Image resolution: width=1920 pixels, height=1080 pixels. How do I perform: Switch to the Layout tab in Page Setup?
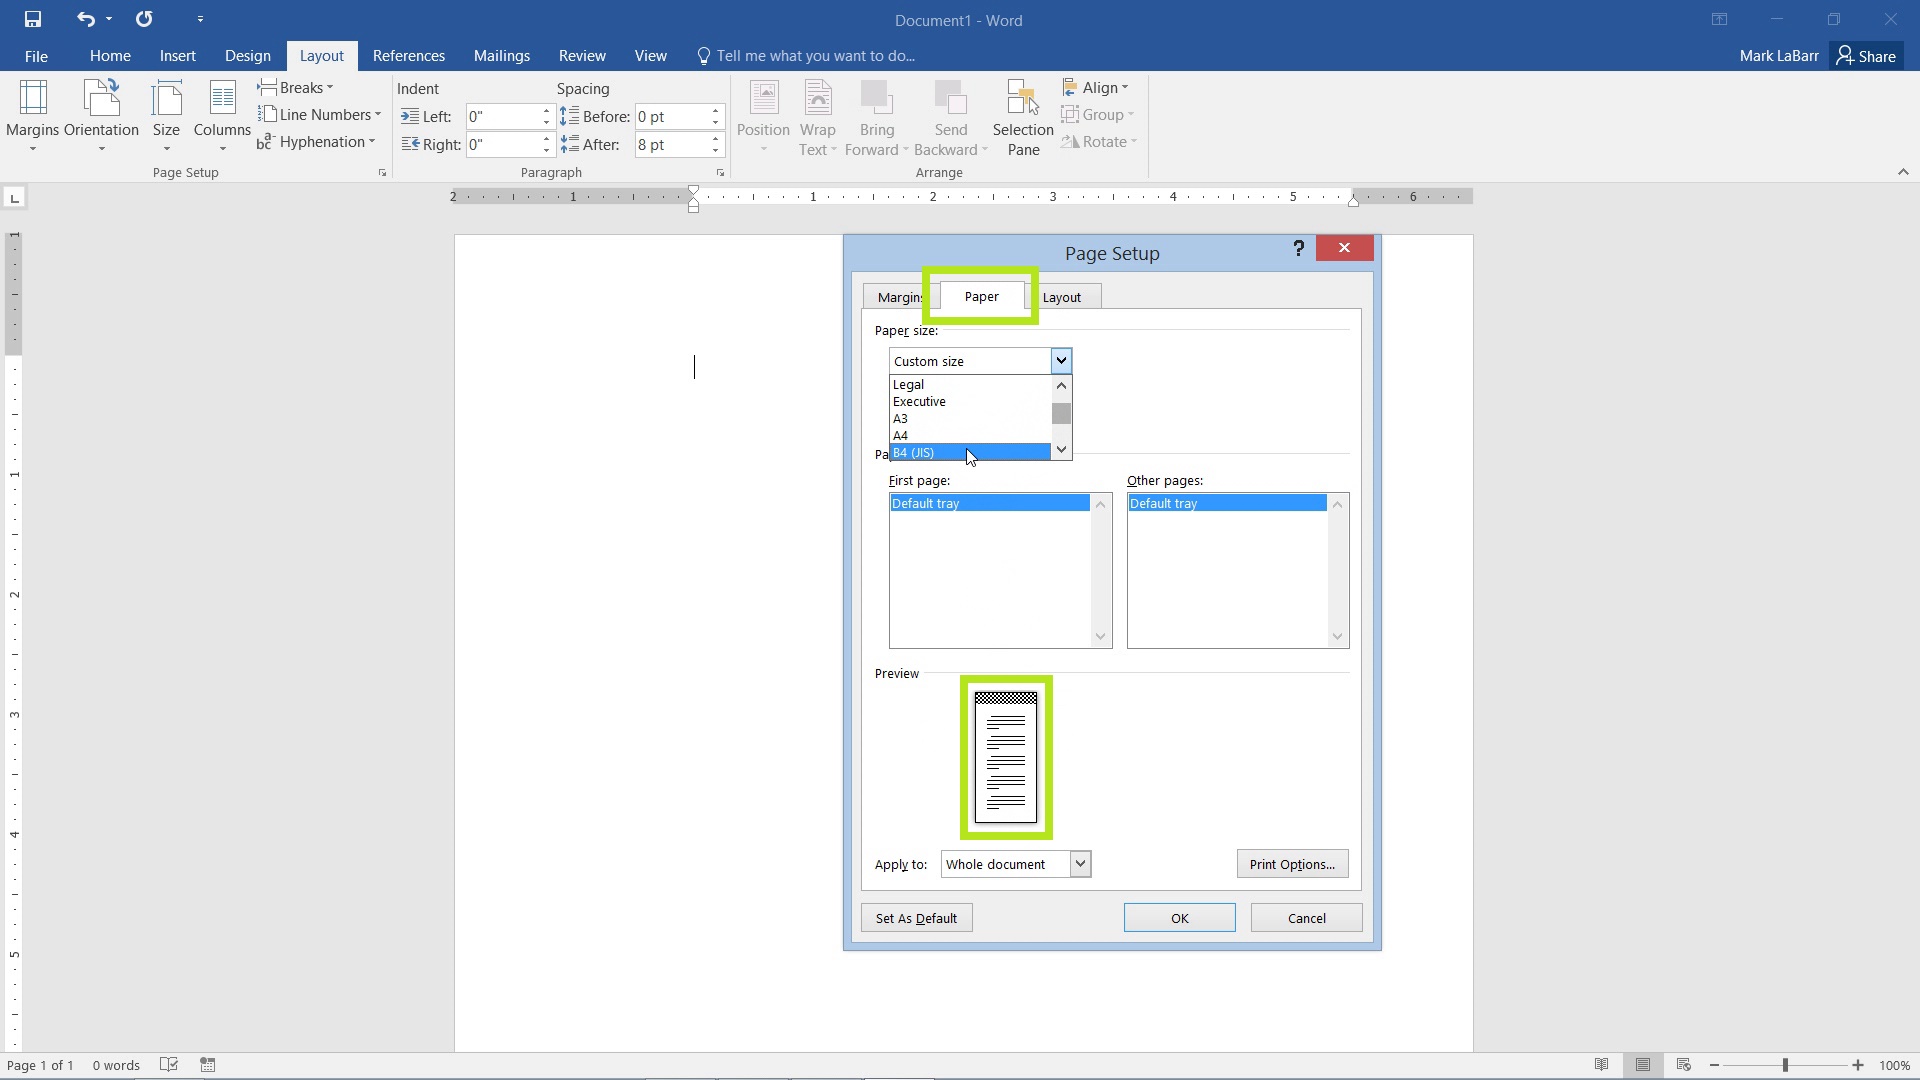pyautogui.click(x=1063, y=296)
